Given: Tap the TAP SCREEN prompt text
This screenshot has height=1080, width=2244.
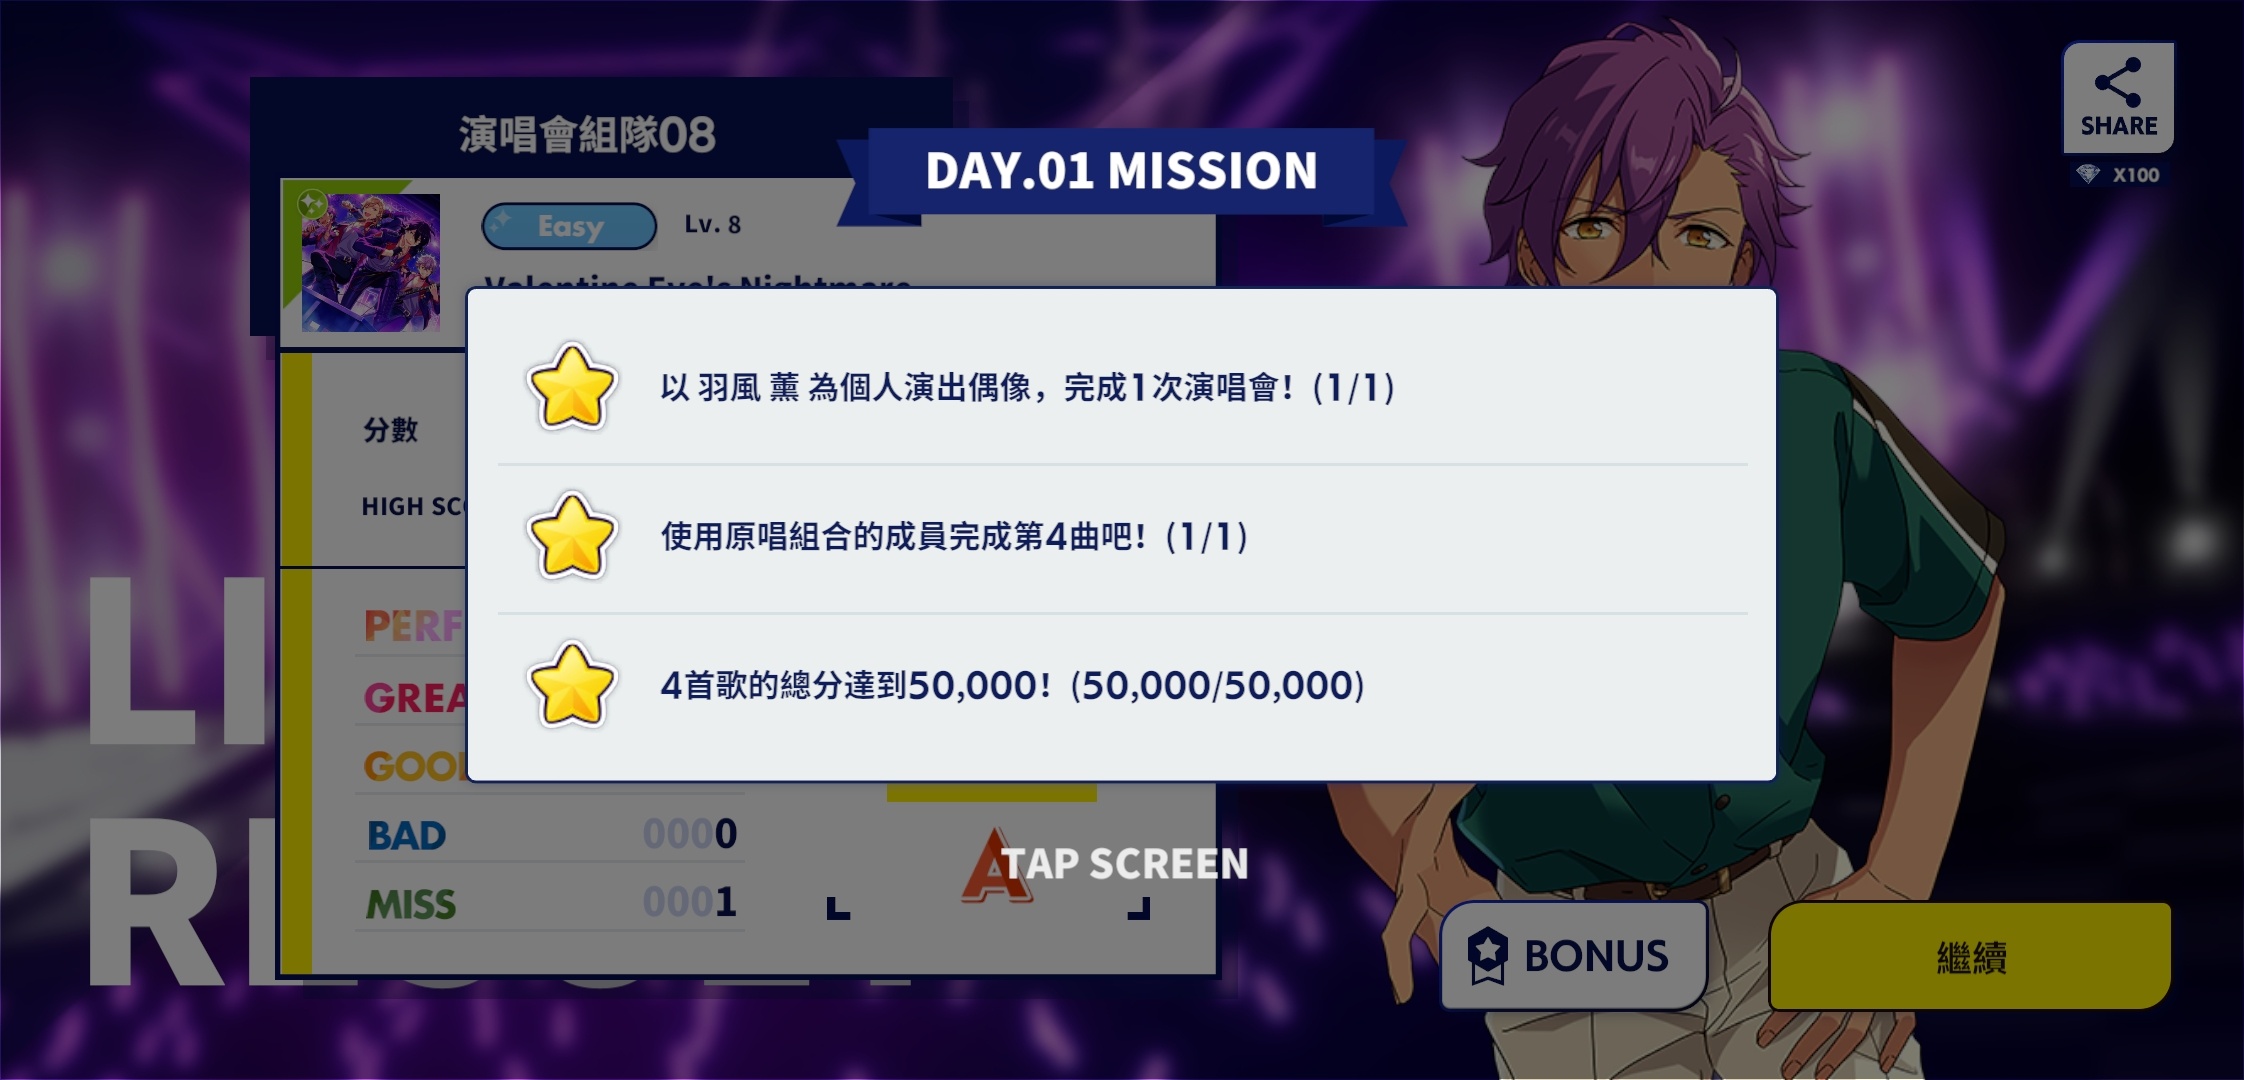Looking at the screenshot, I should pos(1125,864).
